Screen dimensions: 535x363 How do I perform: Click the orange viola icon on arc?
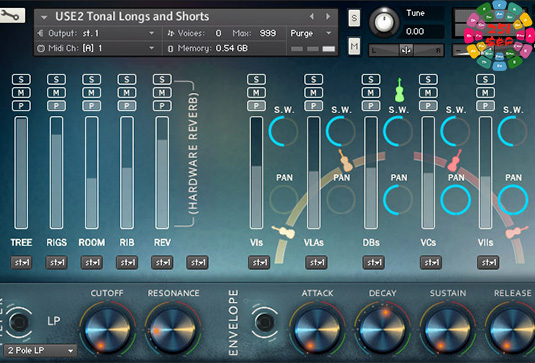pos(345,160)
